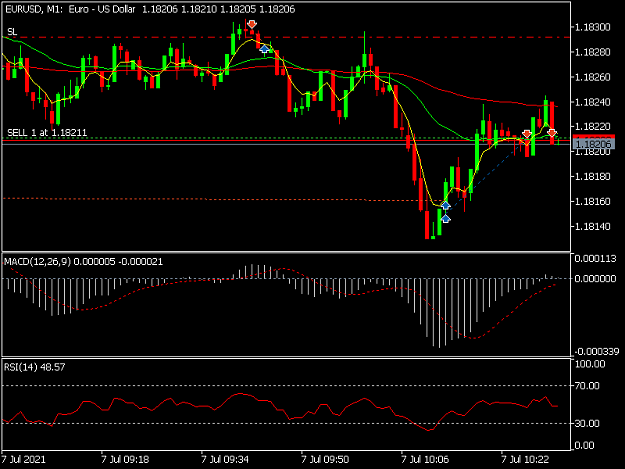Click the 1.18260 price scale label

592,77
